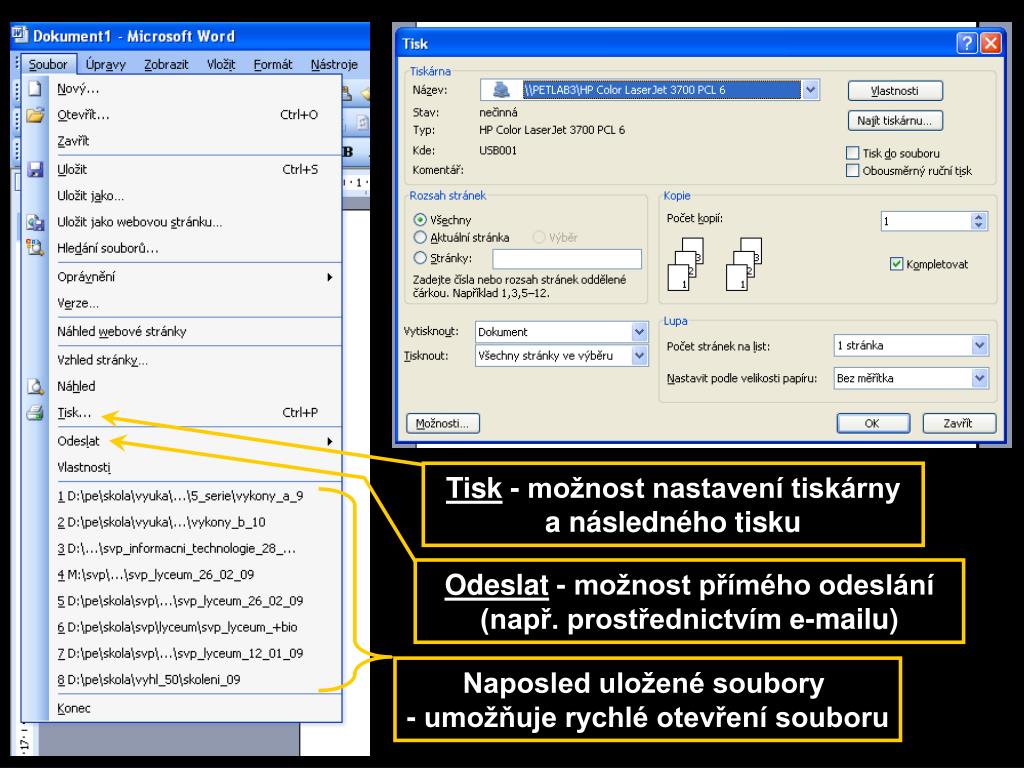This screenshot has height=768, width=1024.
Task: Select the Výběr radio option
Action: pos(539,237)
